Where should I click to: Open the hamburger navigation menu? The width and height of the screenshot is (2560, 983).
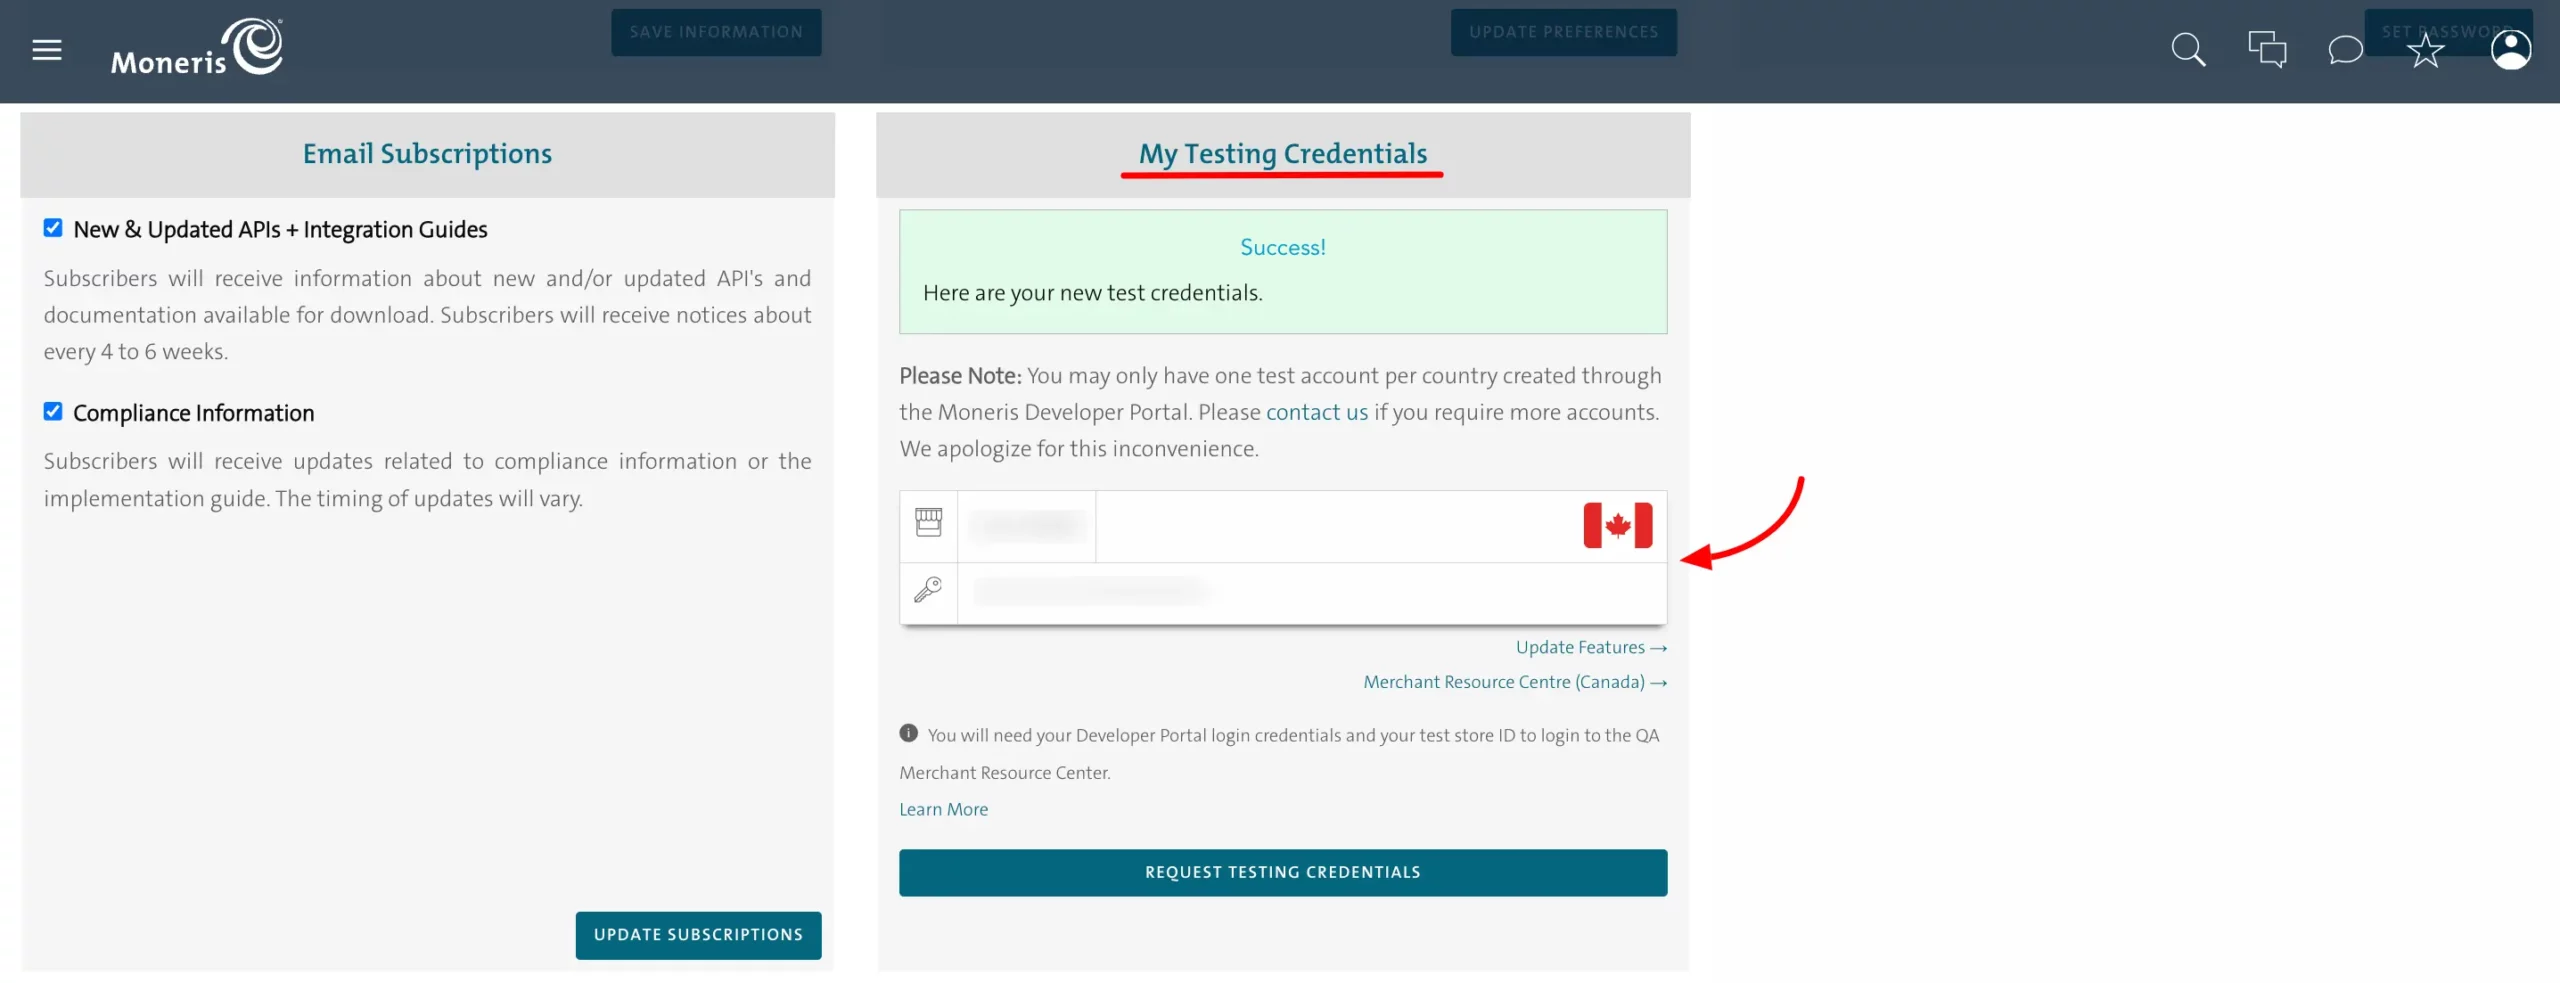coord(47,50)
